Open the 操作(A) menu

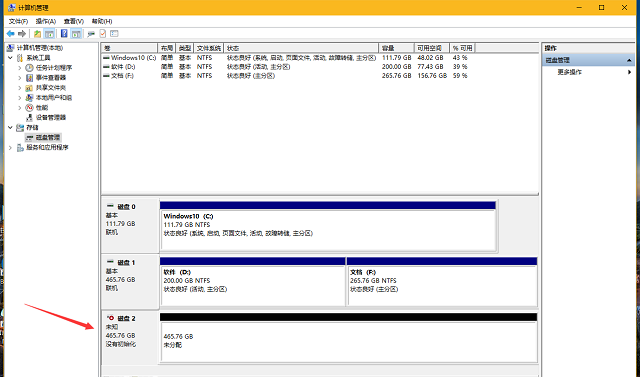tap(46, 21)
